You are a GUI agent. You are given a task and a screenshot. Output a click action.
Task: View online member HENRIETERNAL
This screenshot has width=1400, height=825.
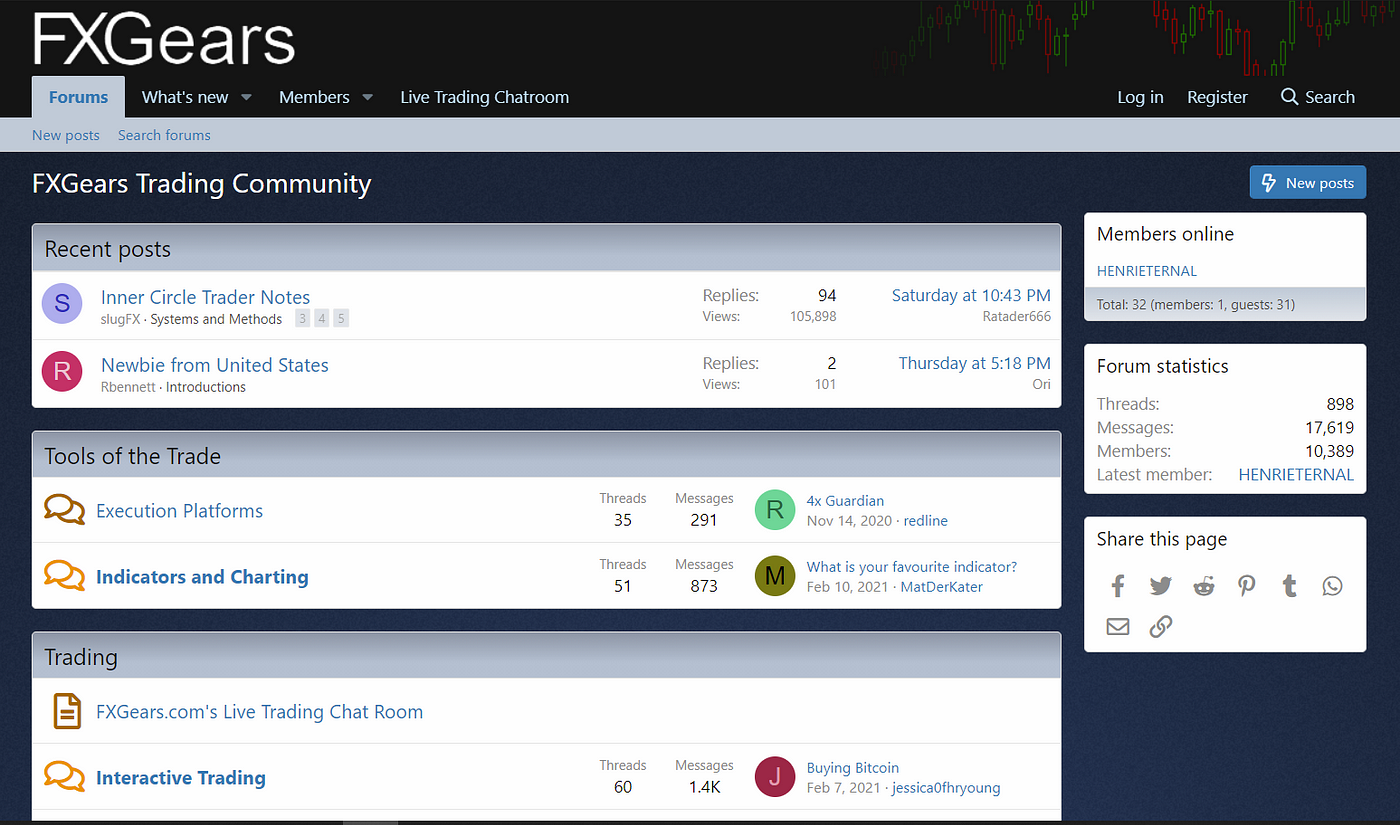click(x=1146, y=271)
